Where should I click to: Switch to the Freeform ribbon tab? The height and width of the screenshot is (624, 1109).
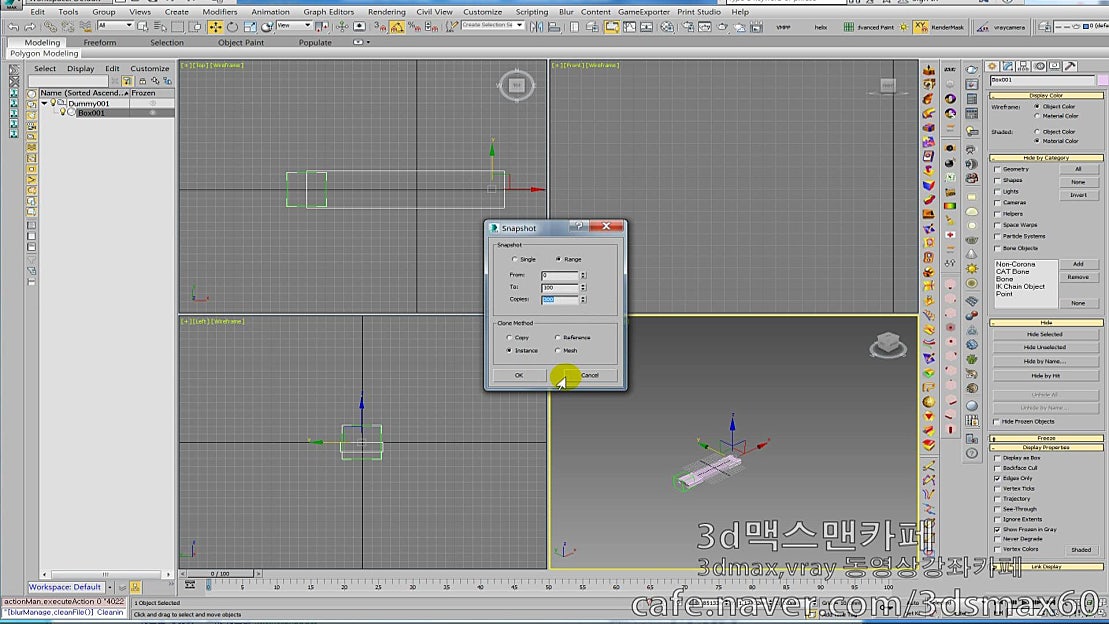[100, 42]
